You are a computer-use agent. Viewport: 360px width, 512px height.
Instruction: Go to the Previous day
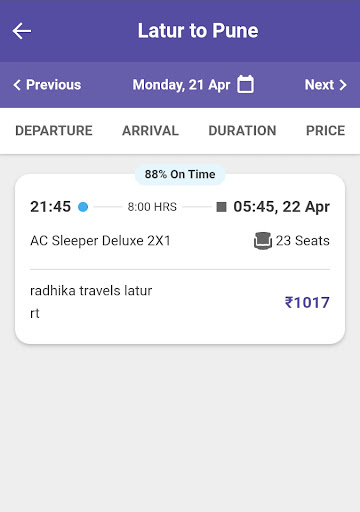point(47,85)
